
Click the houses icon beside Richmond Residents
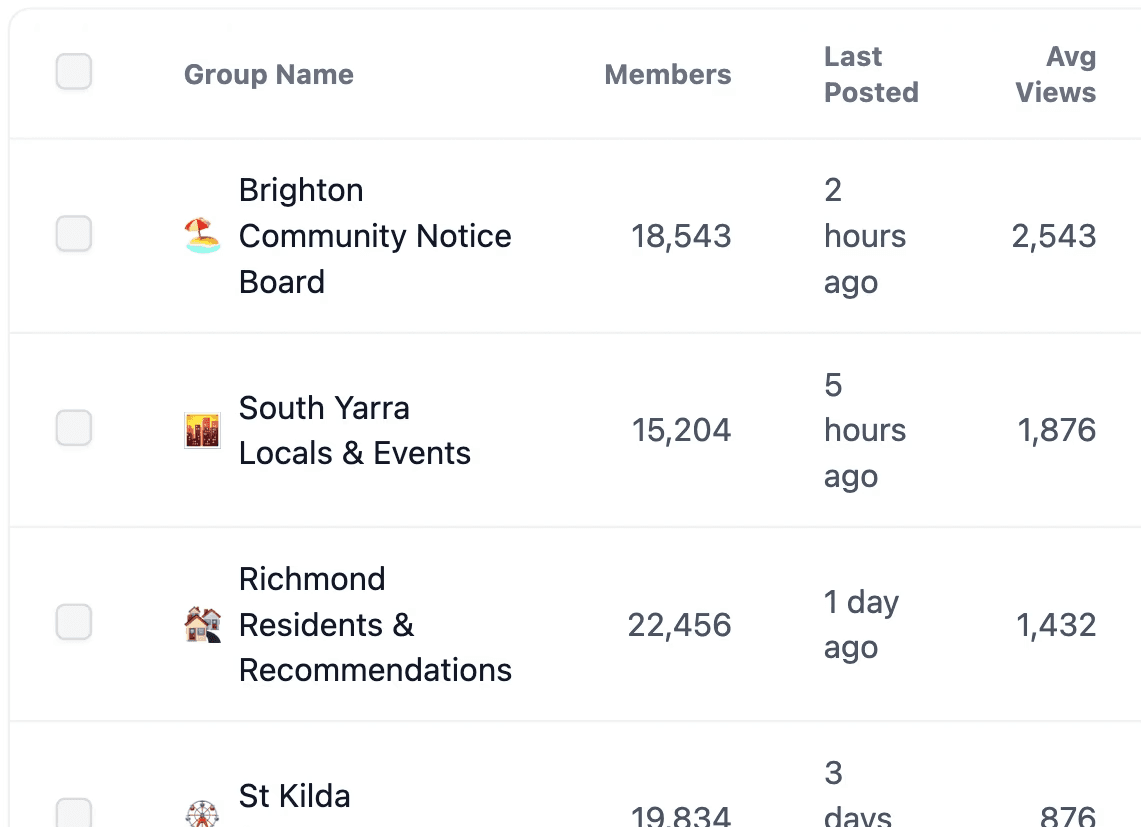202,625
